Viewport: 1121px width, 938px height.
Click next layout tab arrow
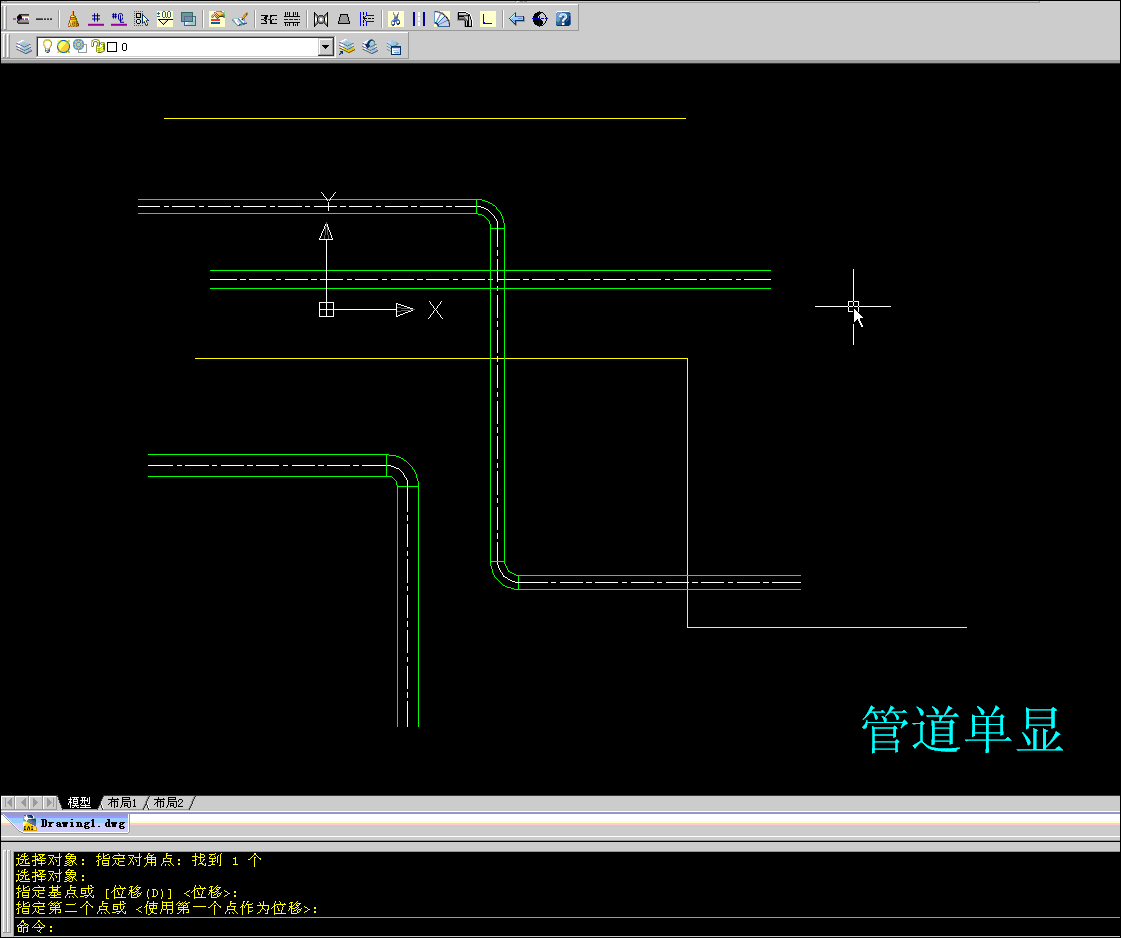coord(36,803)
